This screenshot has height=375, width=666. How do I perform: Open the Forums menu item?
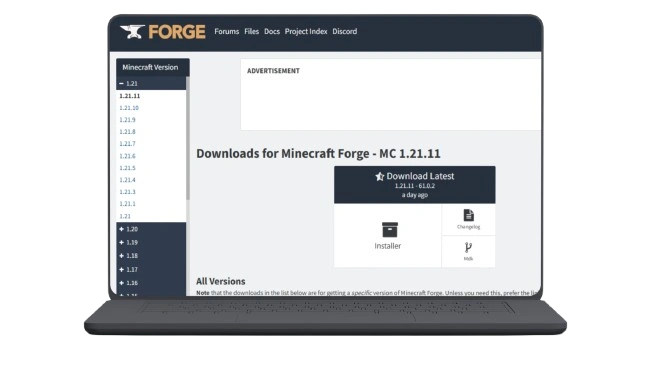pos(226,31)
